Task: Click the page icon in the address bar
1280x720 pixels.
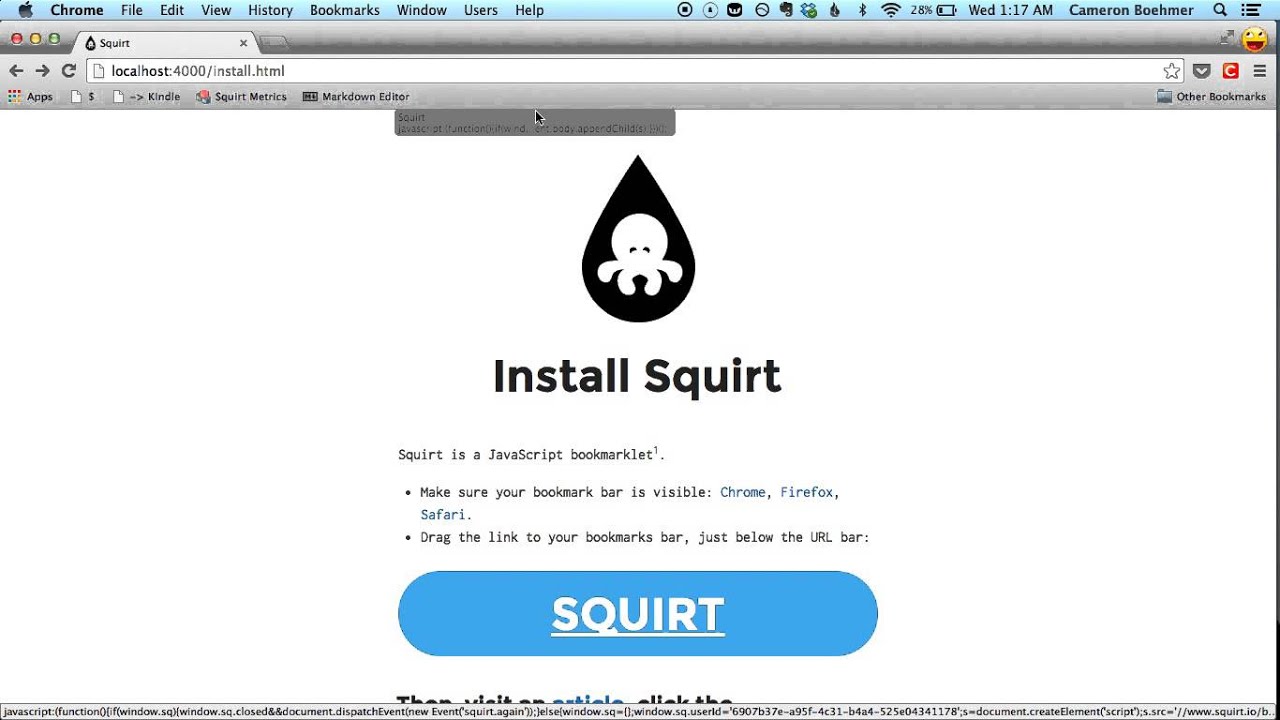Action: point(98,71)
